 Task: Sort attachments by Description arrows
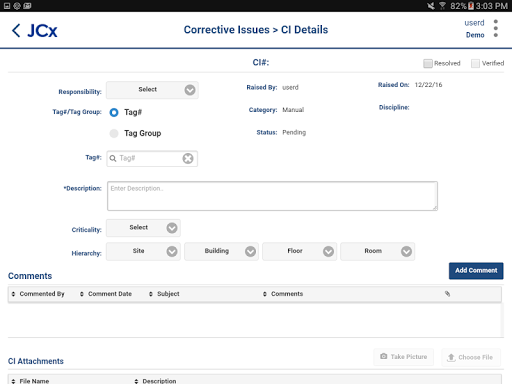point(136,381)
